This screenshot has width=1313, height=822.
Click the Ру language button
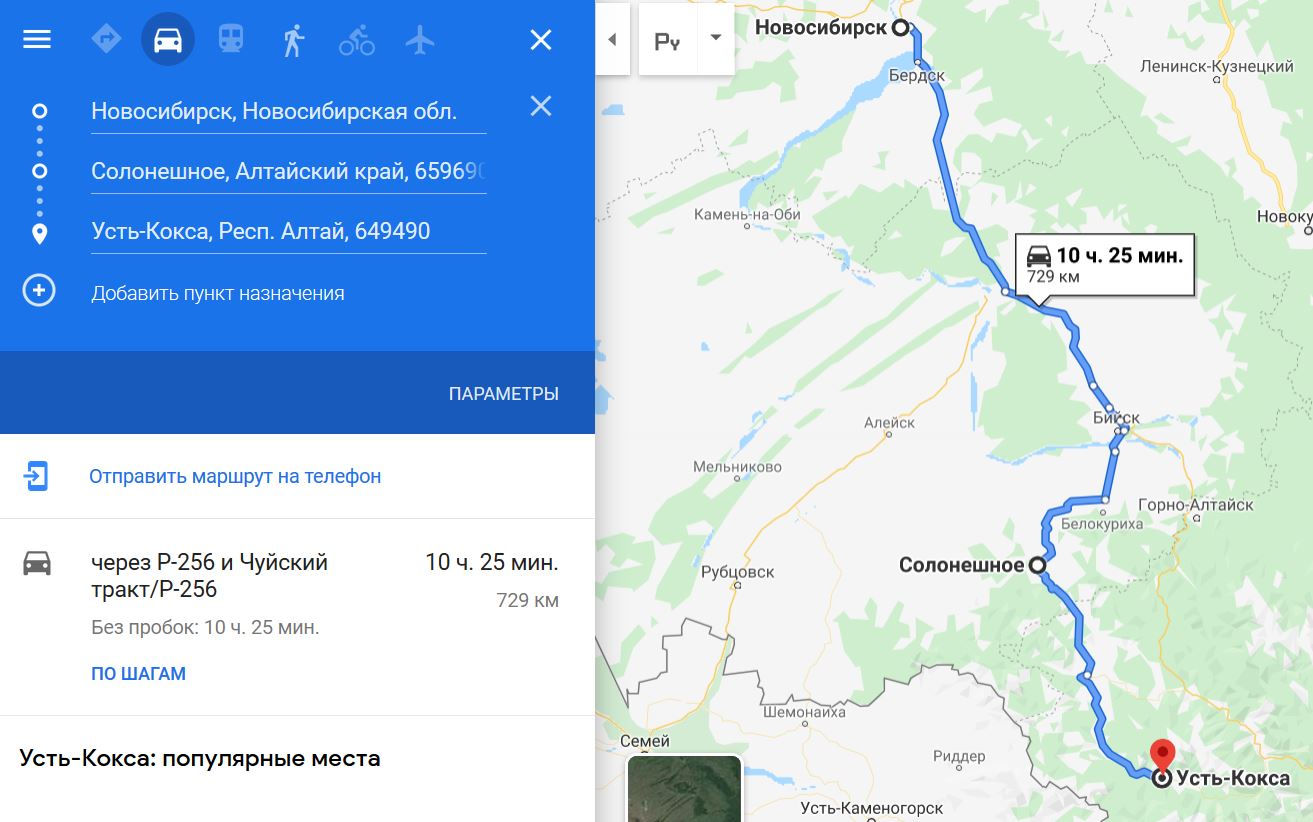668,40
